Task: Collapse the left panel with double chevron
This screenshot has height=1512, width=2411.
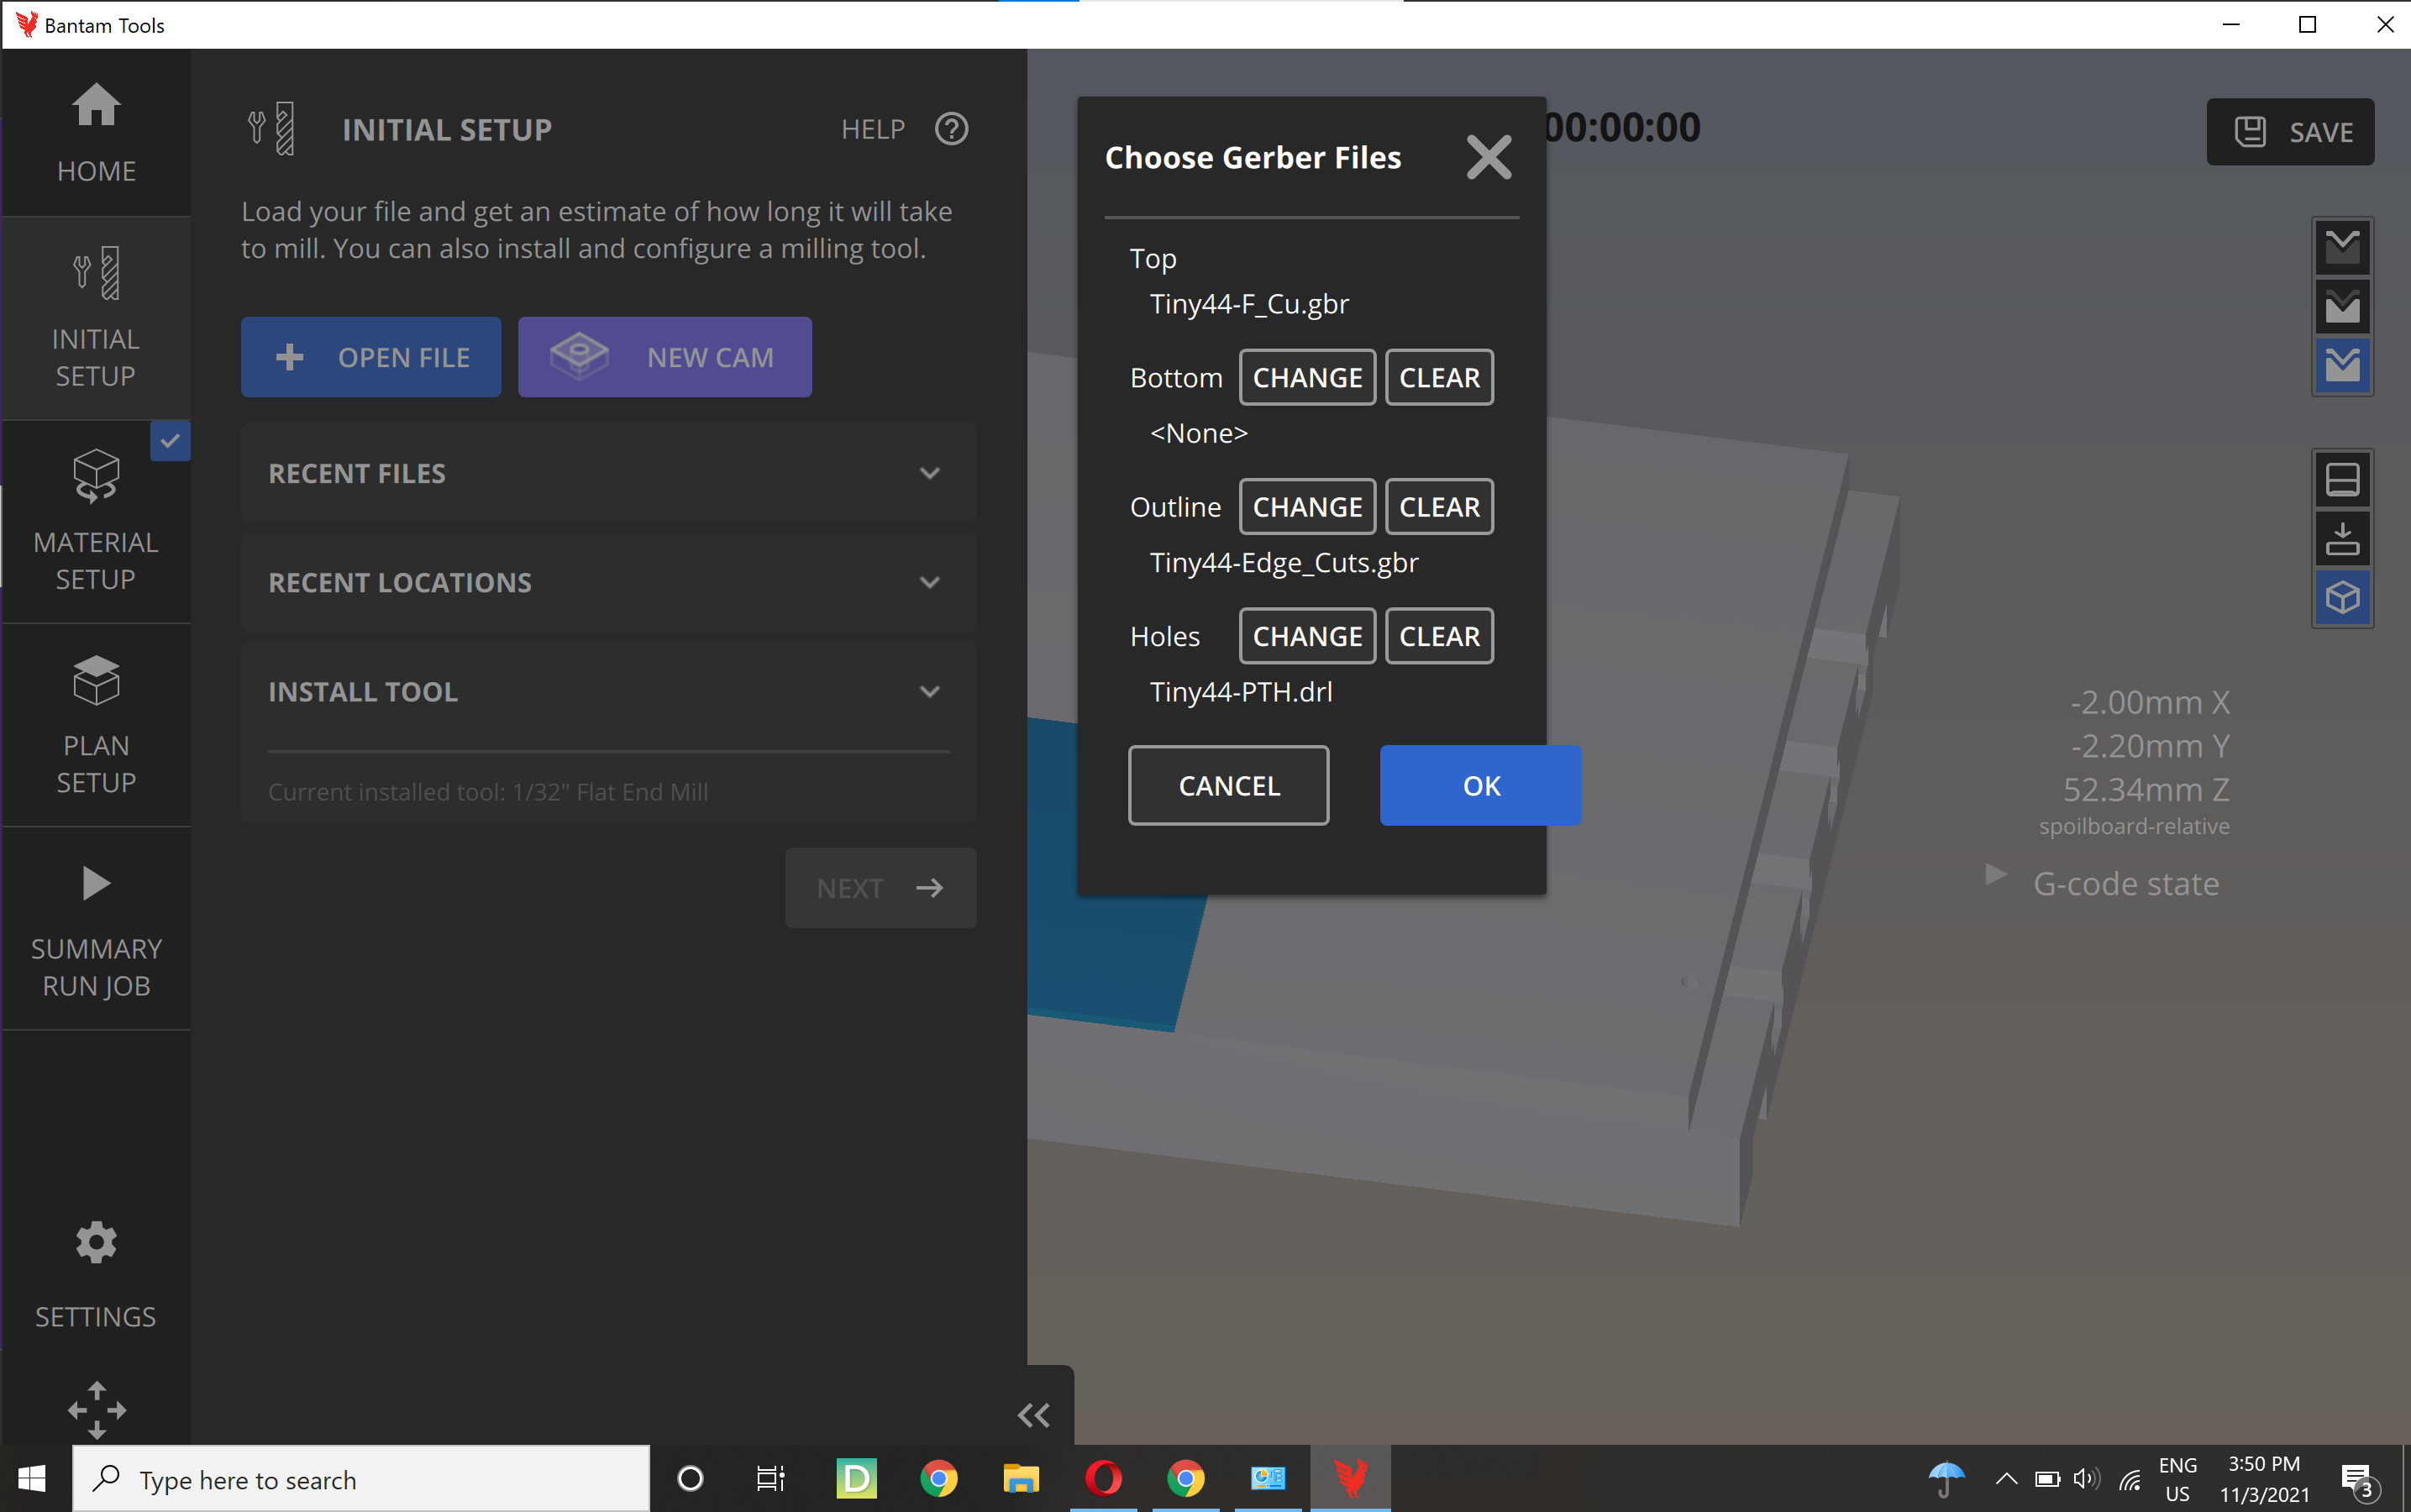Action: click(x=1033, y=1415)
